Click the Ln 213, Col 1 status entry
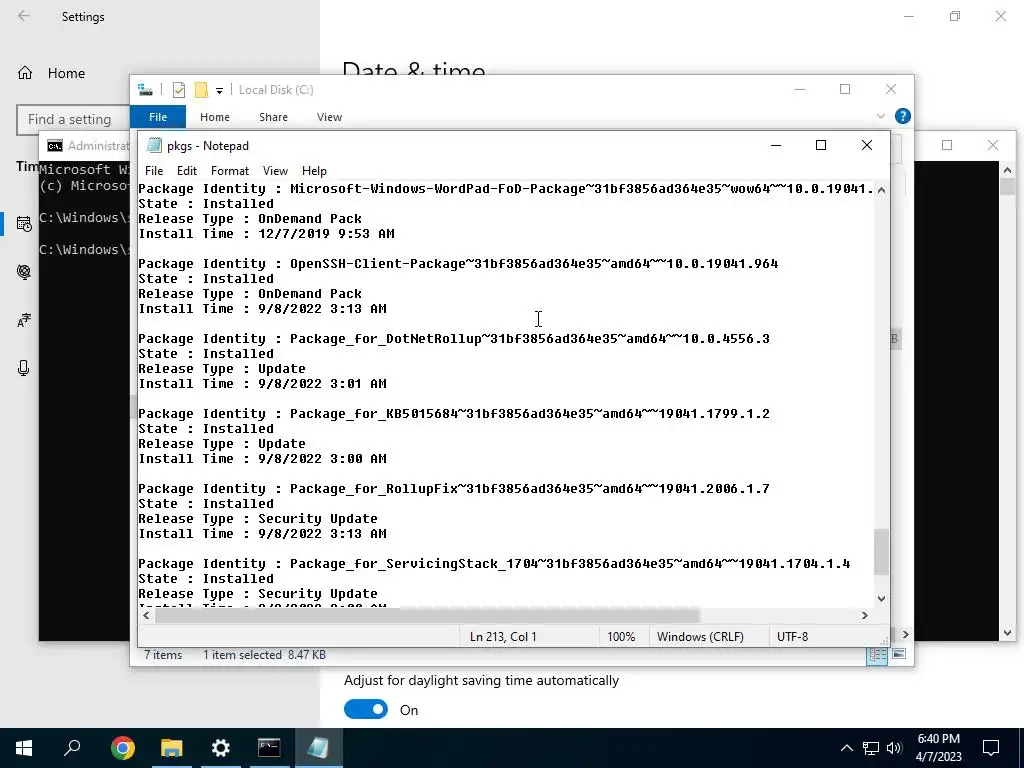The width and height of the screenshot is (1024, 768). [503, 637]
